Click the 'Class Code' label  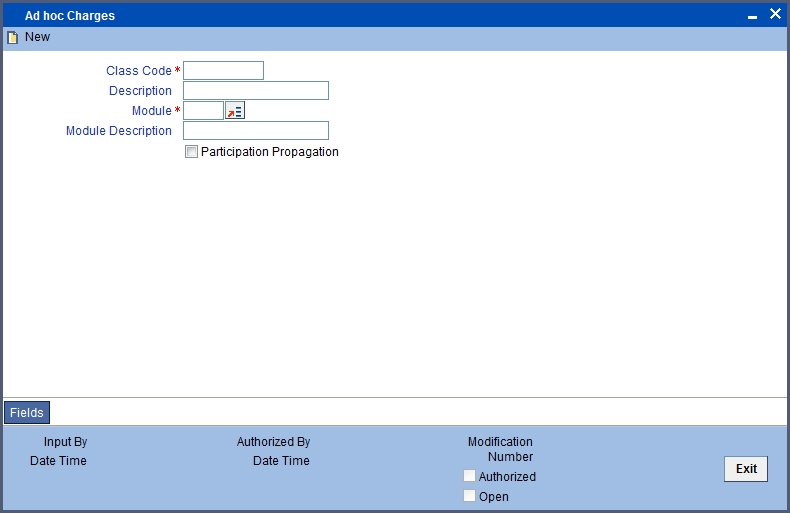pos(139,71)
